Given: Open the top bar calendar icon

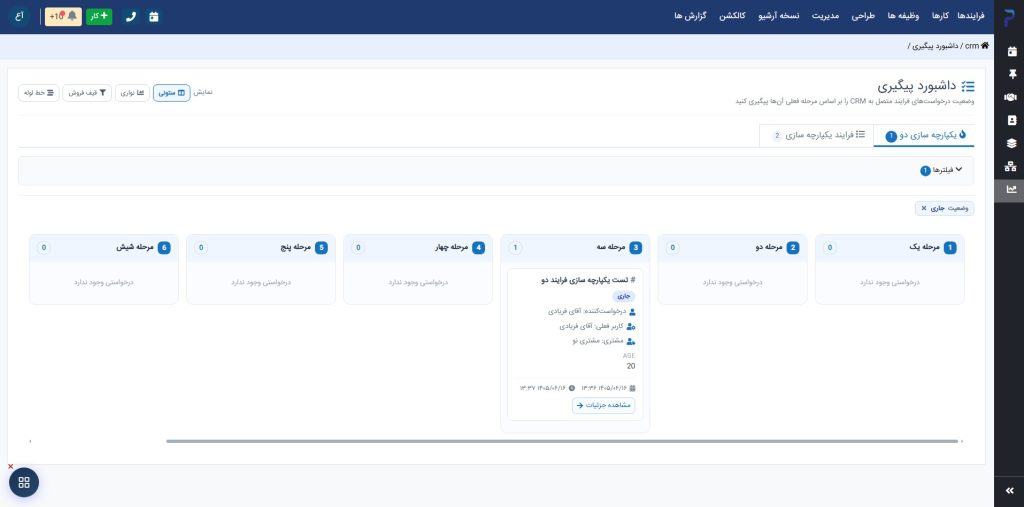Looking at the screenshot, I should (x=153, y=17).
